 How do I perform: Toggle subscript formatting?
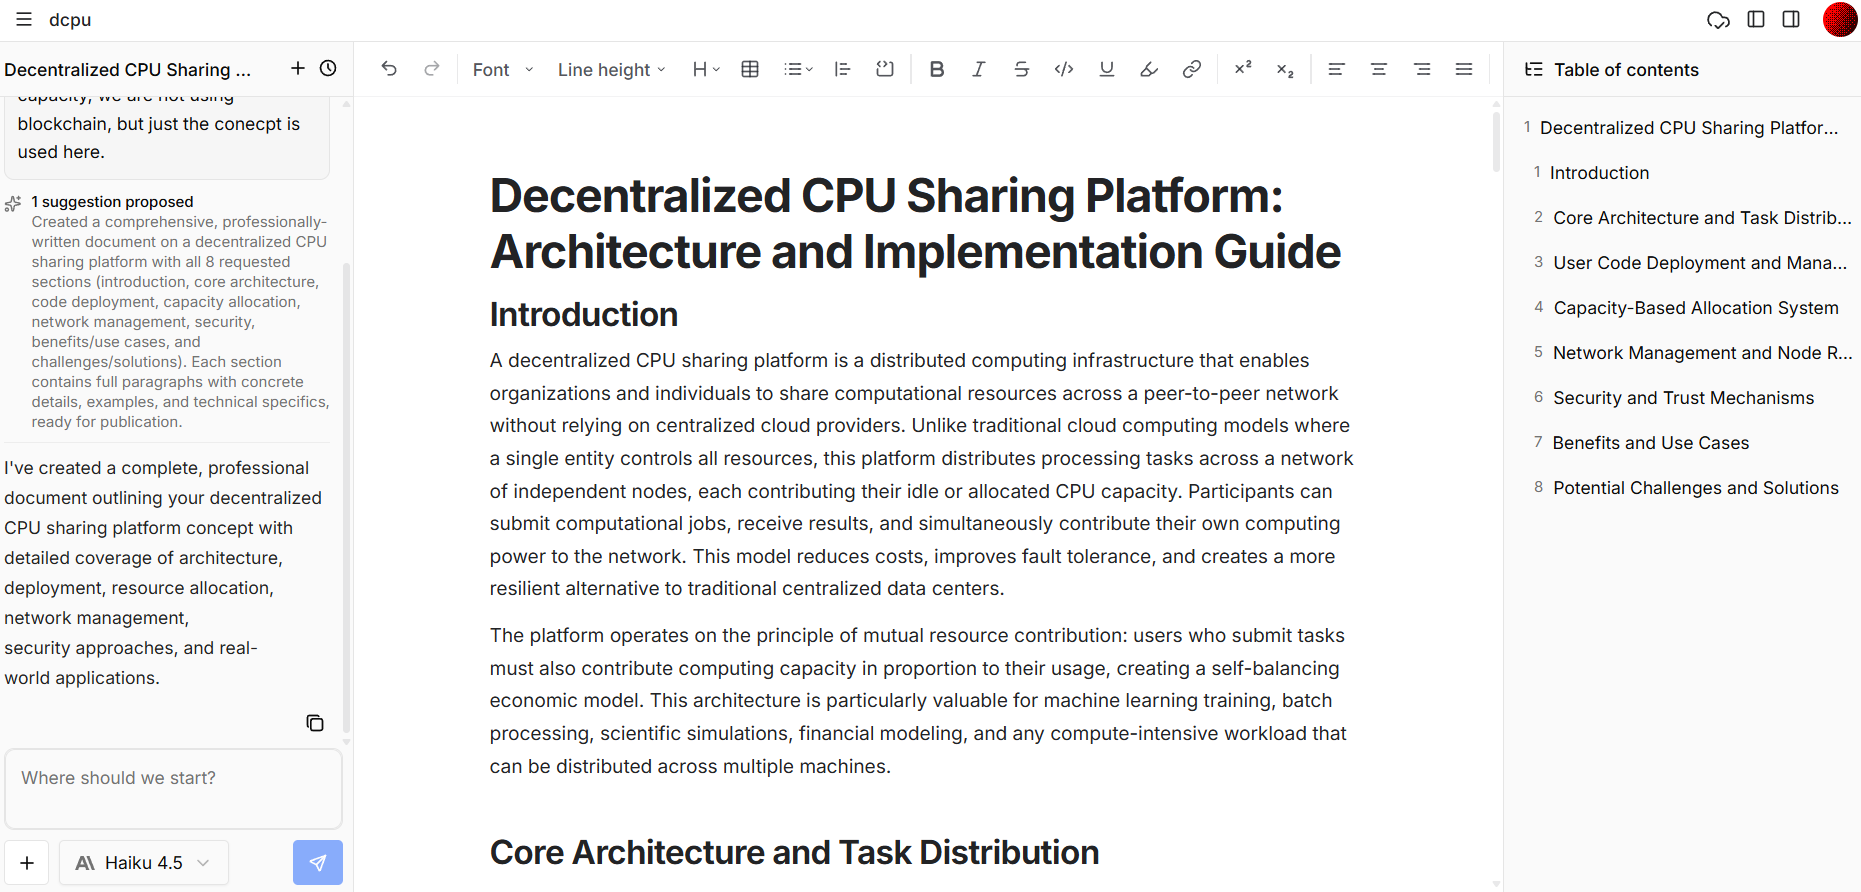tap(1285, 69)
